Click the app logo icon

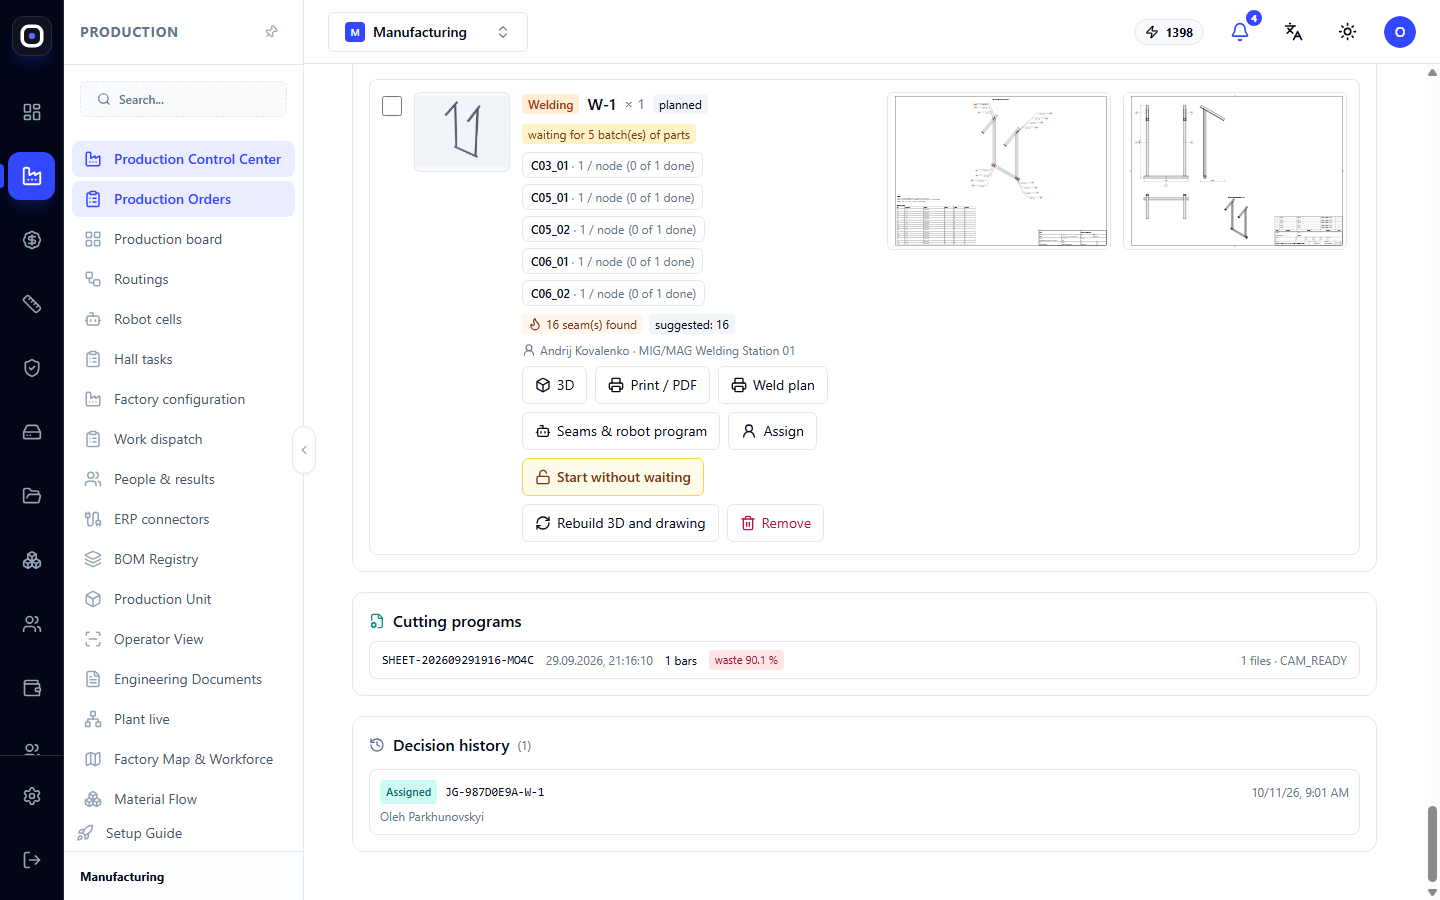(x=32, y=36)
